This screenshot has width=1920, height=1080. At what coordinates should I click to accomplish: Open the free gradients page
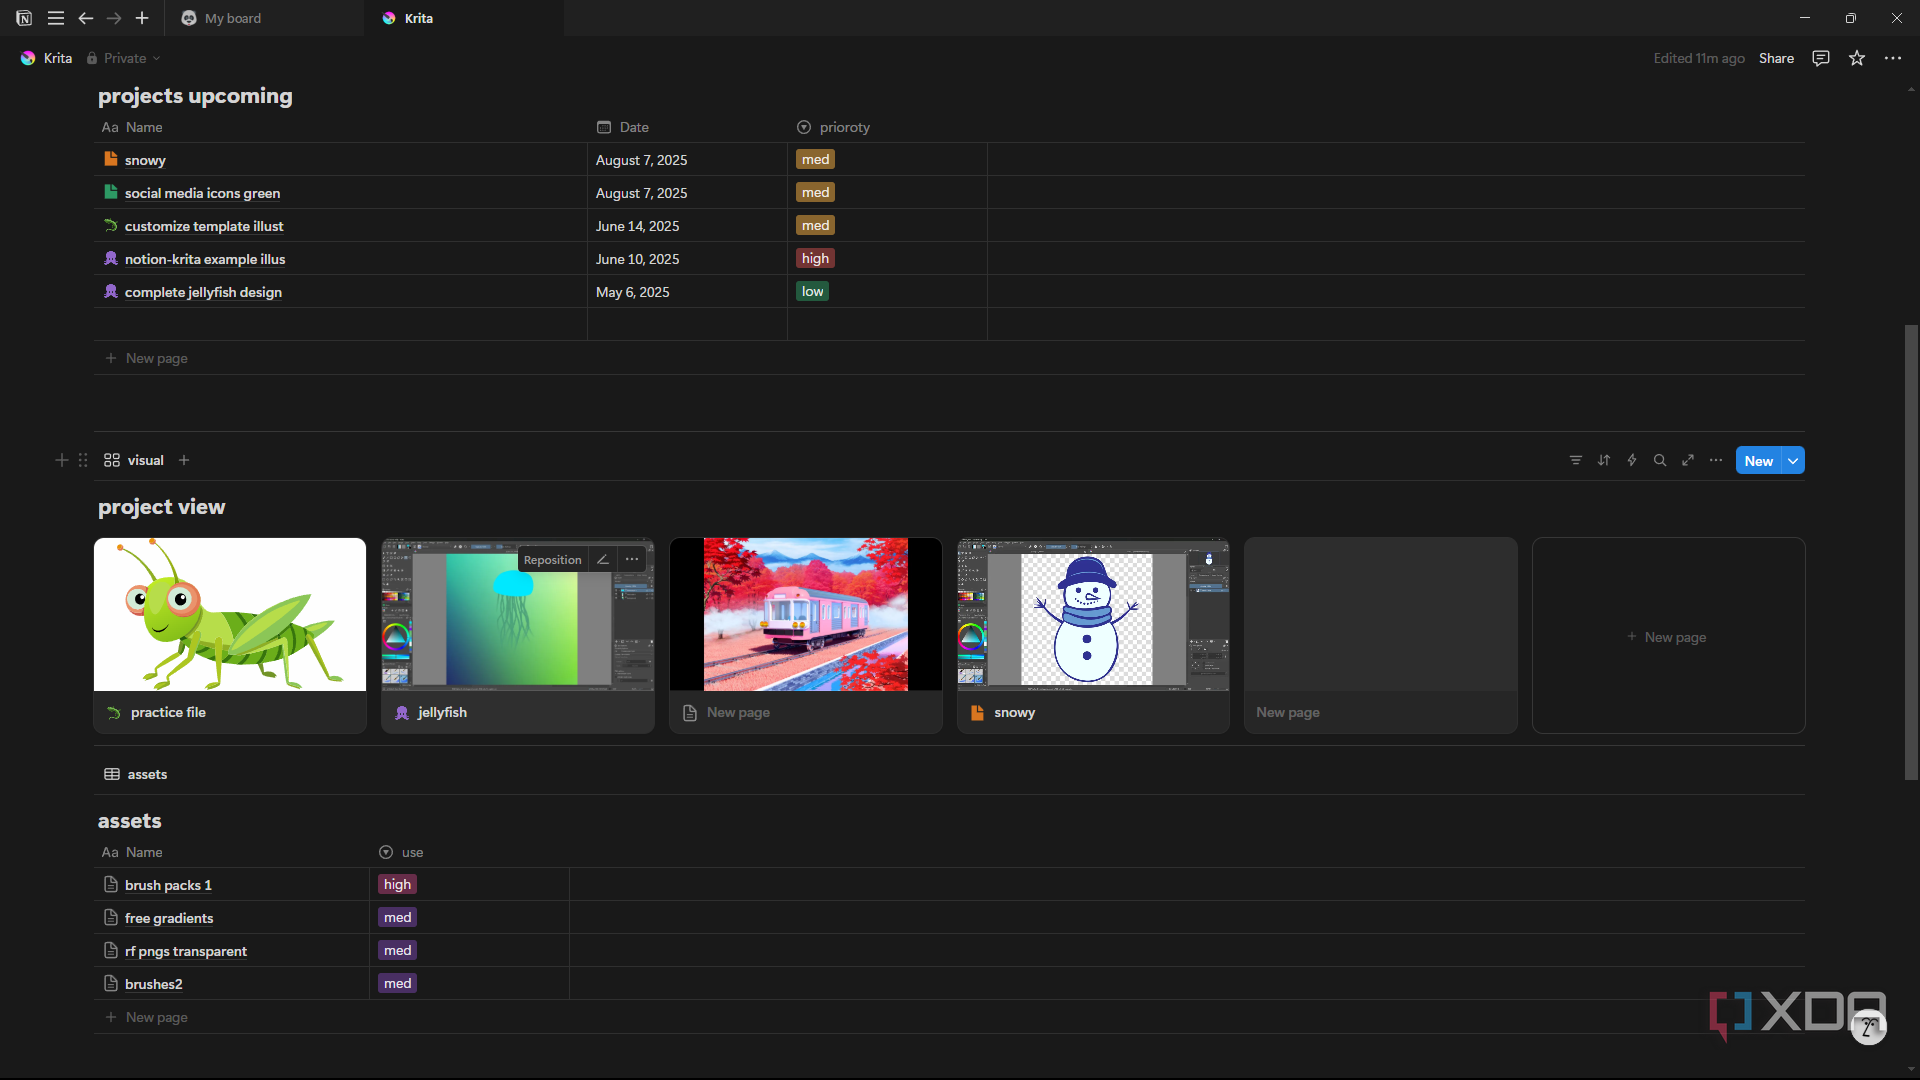pyautogui.click(x=169, y=918)
